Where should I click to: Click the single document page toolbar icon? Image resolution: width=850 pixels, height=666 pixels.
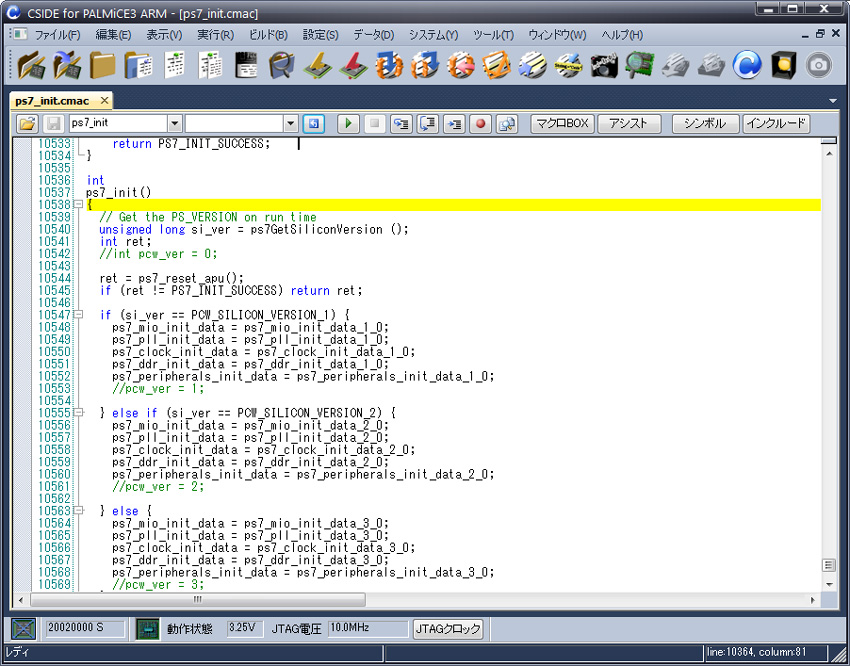tap(175, 65)
